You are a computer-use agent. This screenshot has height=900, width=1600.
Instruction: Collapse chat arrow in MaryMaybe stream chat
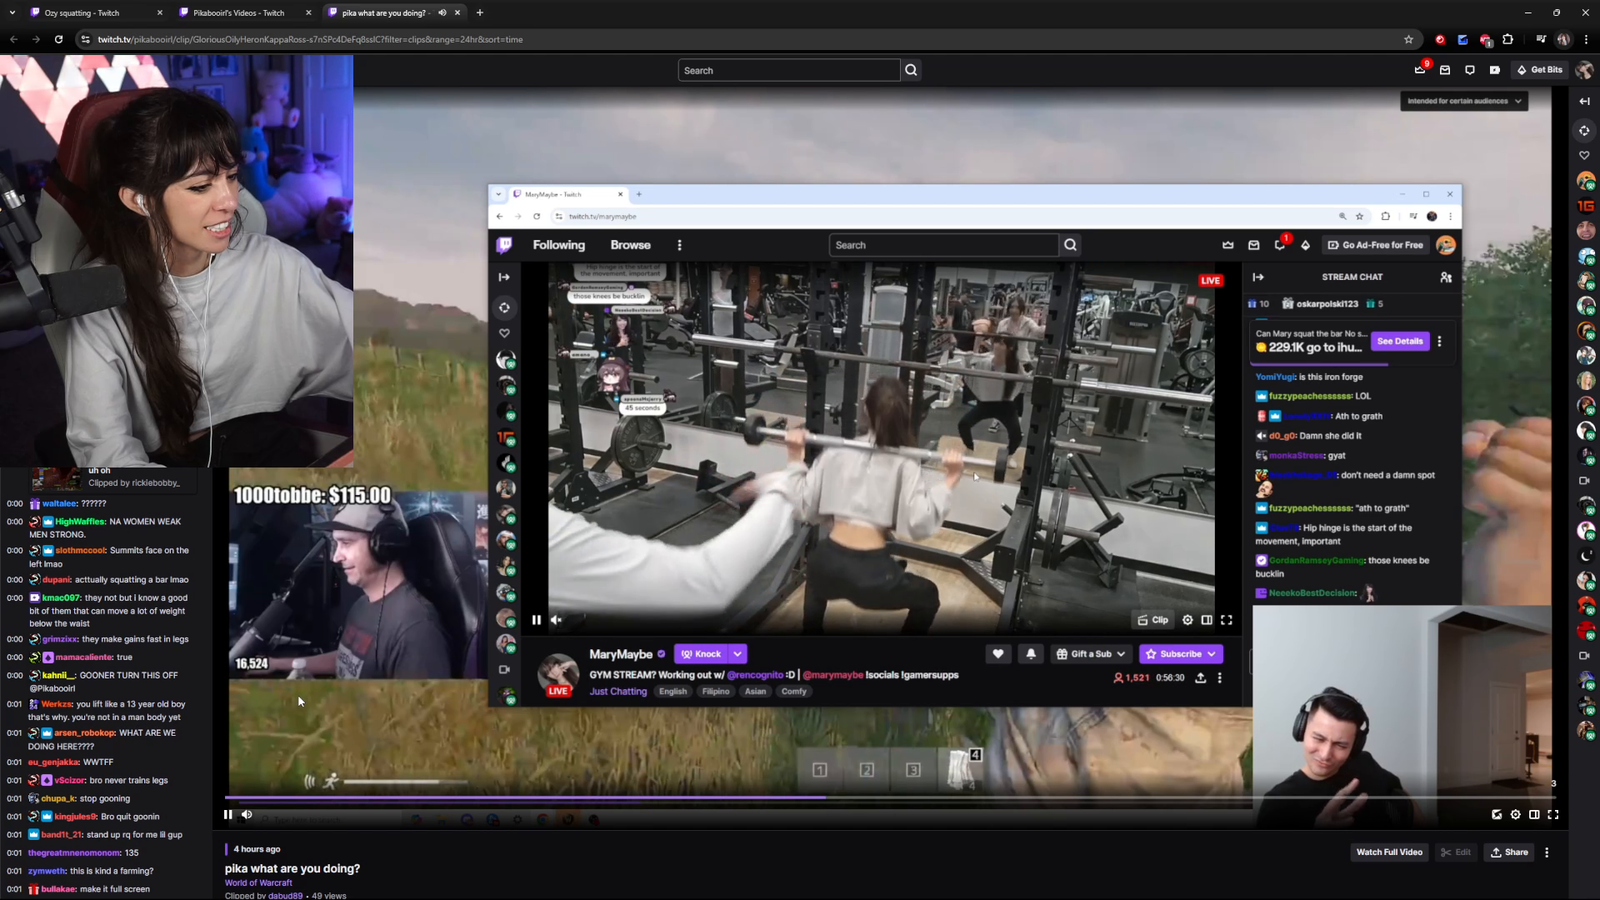(1259, 277)
